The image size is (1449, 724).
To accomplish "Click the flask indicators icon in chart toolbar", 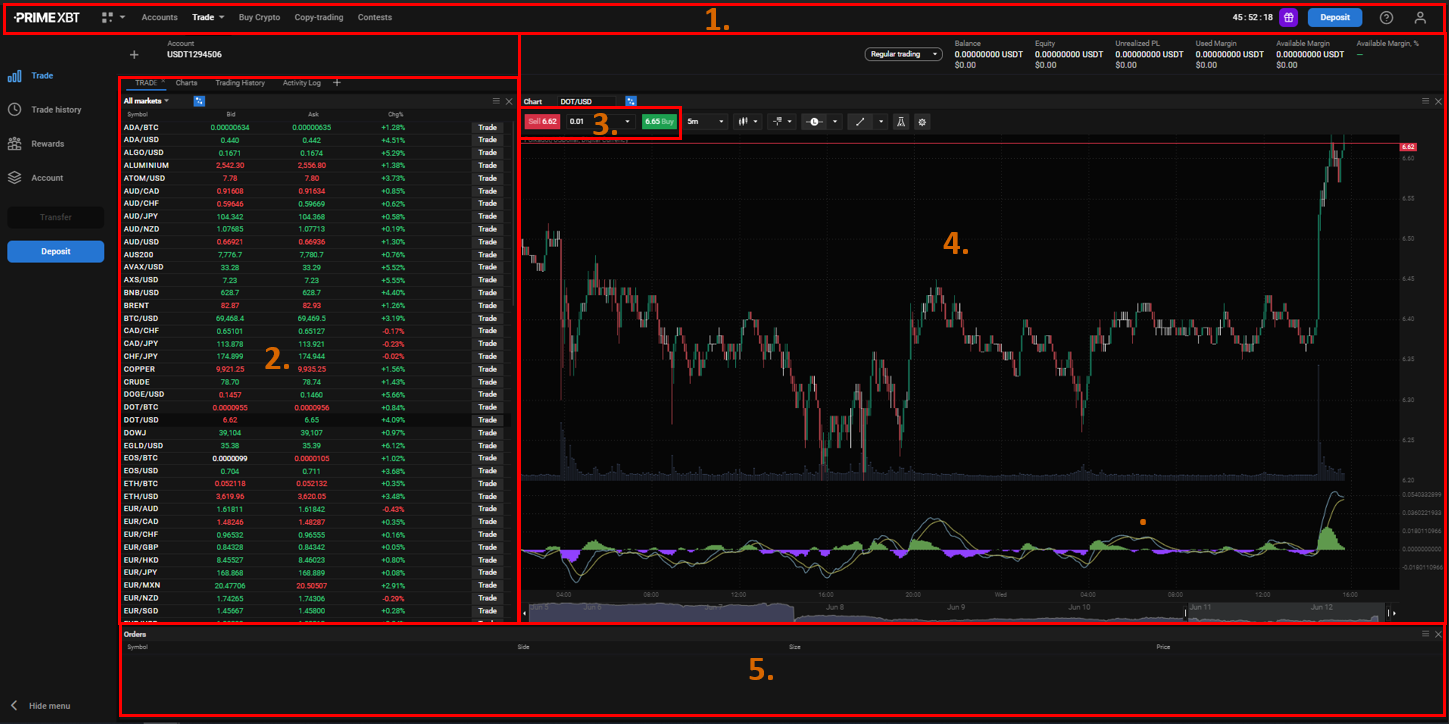I will tap(900, 121).
